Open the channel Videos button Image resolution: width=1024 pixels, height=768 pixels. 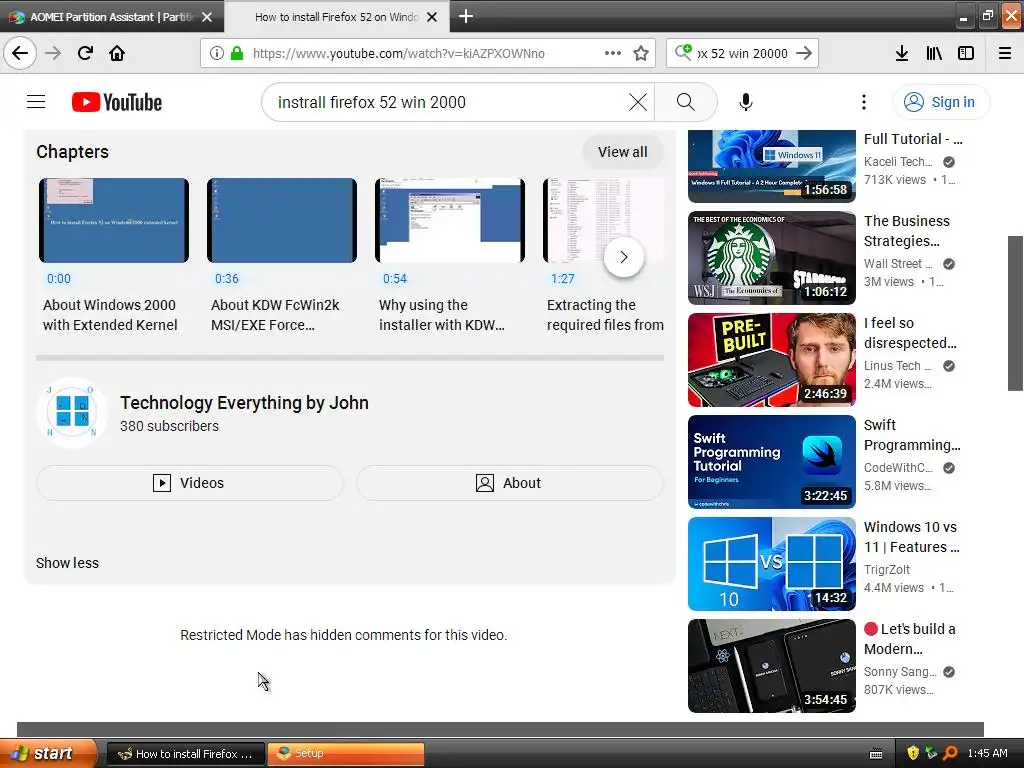[x=189, y=483]
